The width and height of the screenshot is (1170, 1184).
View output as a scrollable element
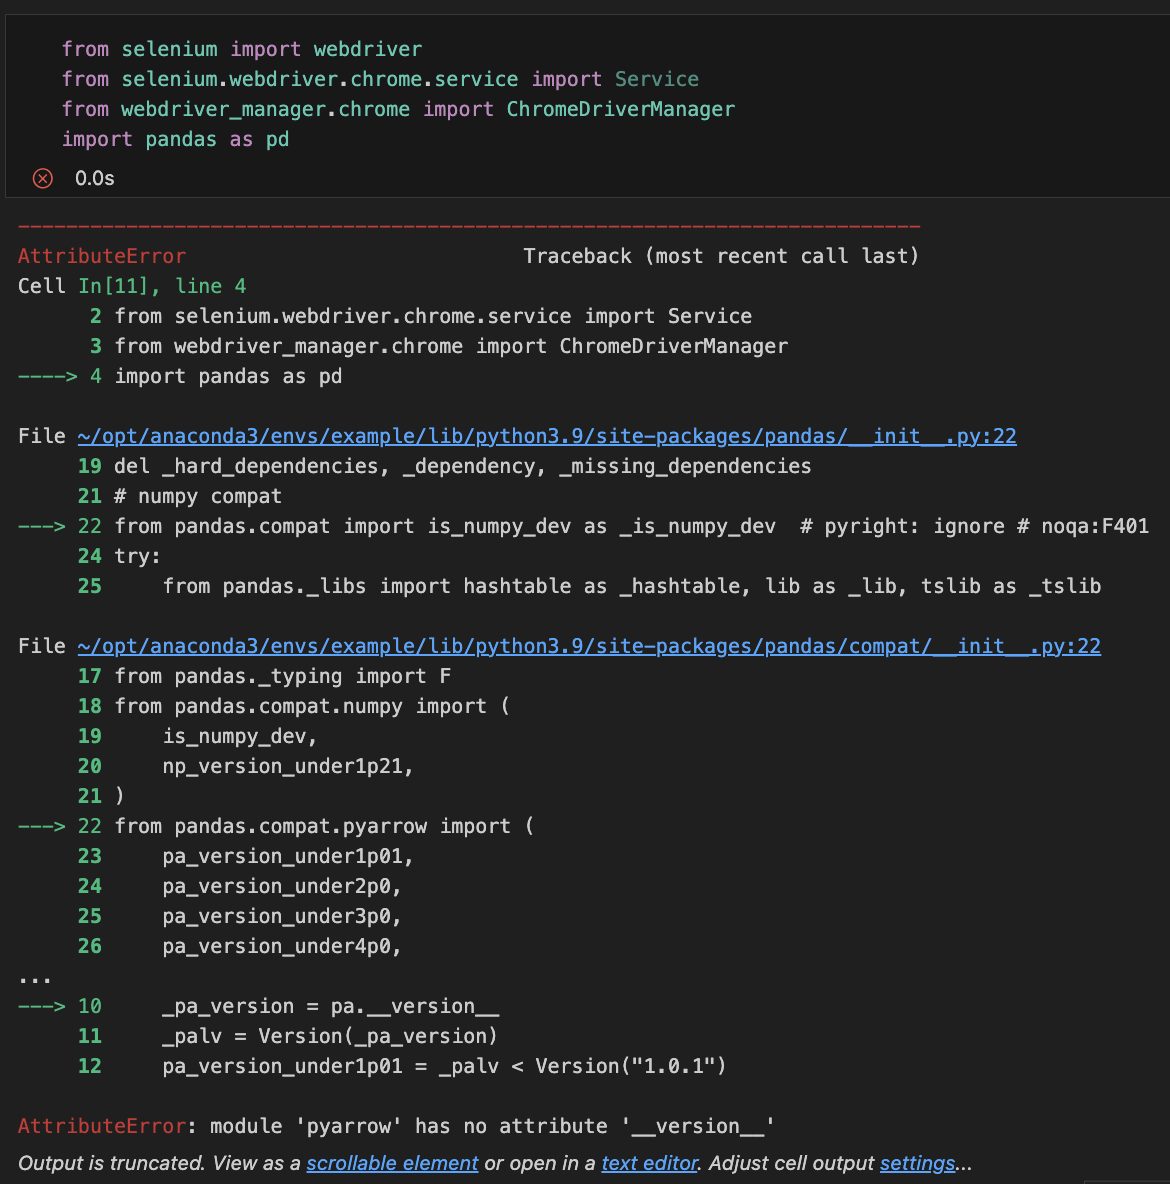392,1163
